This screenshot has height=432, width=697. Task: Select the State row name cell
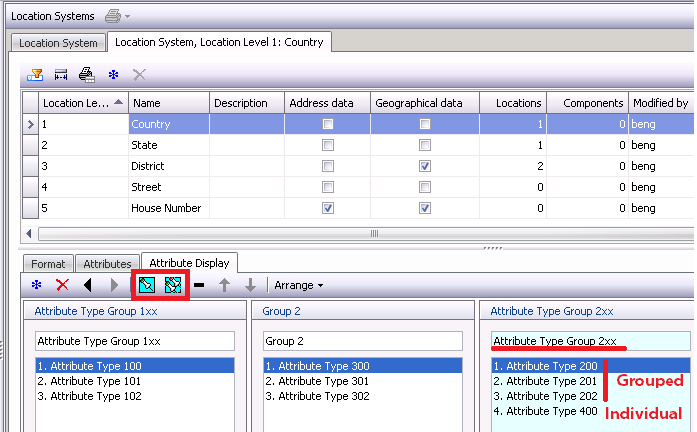[x=169, y=145]
